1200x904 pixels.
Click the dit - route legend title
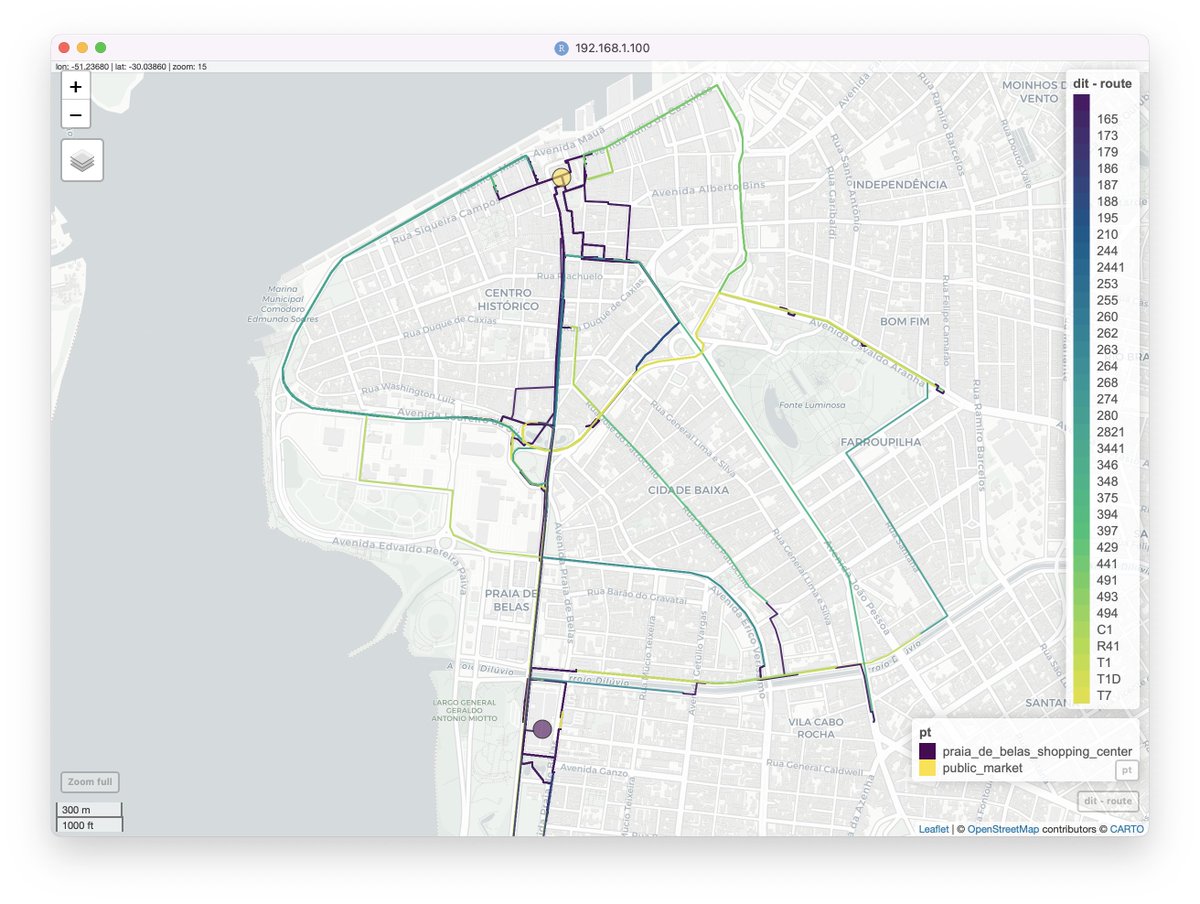tap(1102, 84)
